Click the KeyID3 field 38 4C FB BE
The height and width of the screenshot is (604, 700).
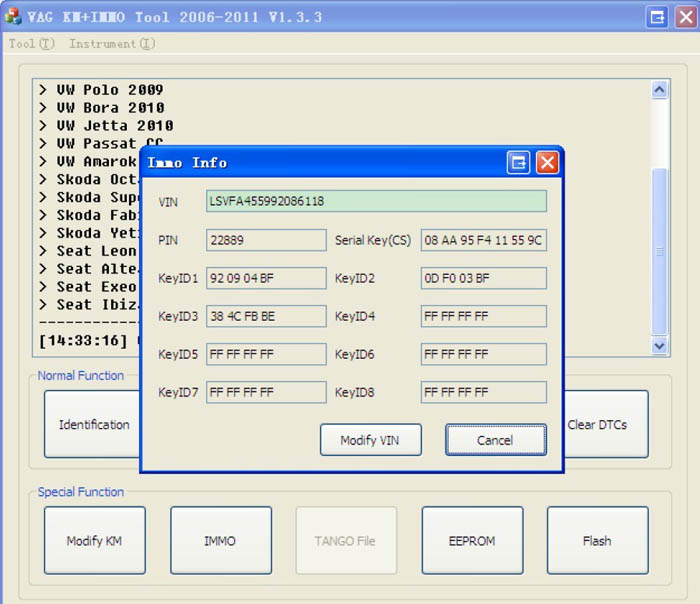coord(266,316)
